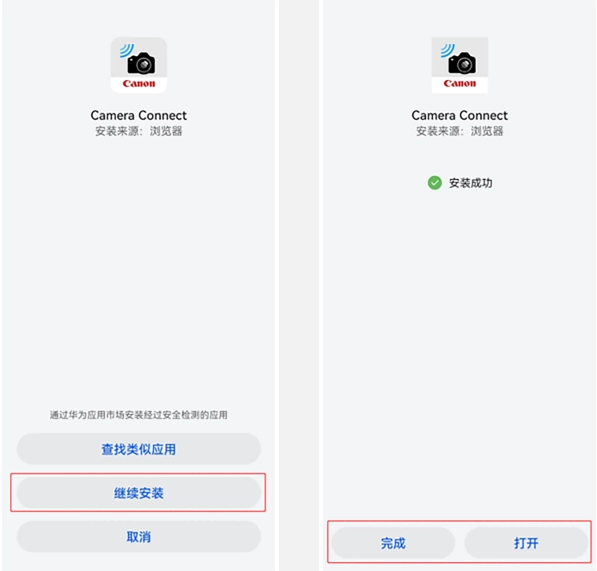This screenshot has height=571, width=597.
Task: Click the green checkmark success icon
Action: pos(434,183)
